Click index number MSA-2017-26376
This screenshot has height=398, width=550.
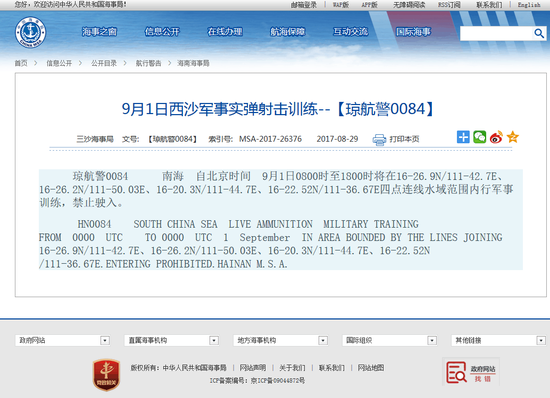270,139
